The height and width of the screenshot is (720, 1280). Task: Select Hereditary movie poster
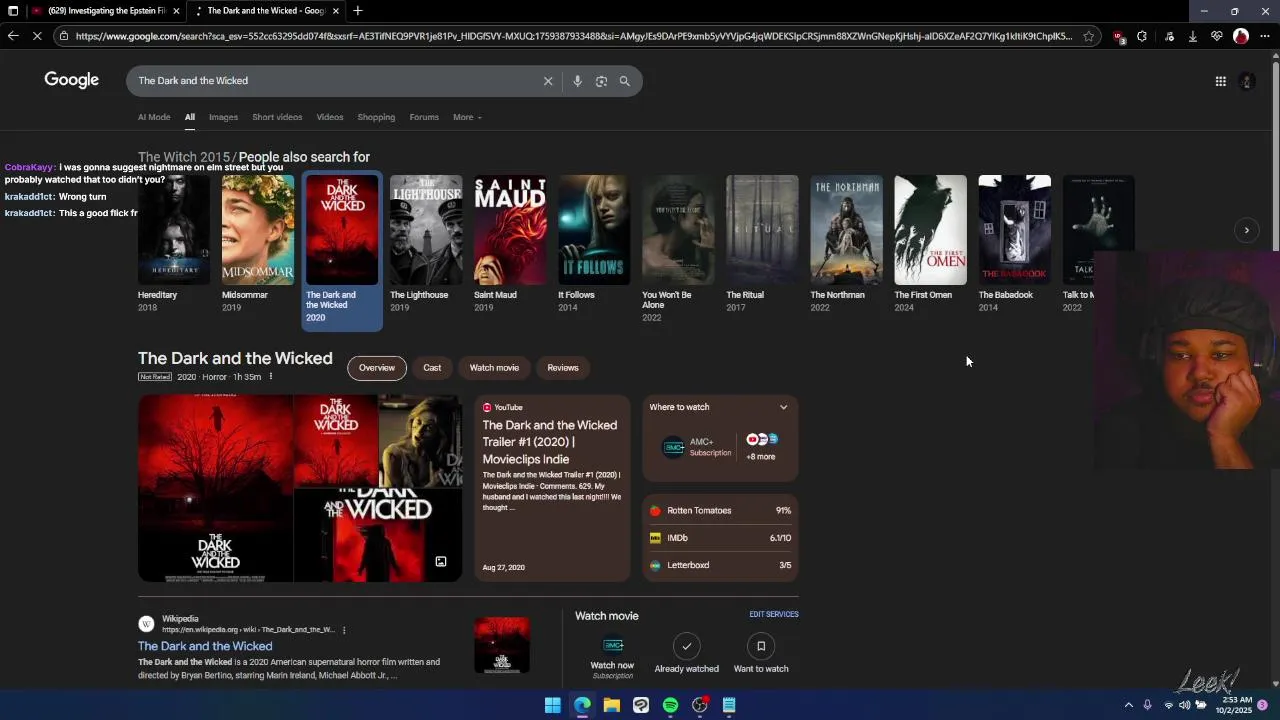174,230
